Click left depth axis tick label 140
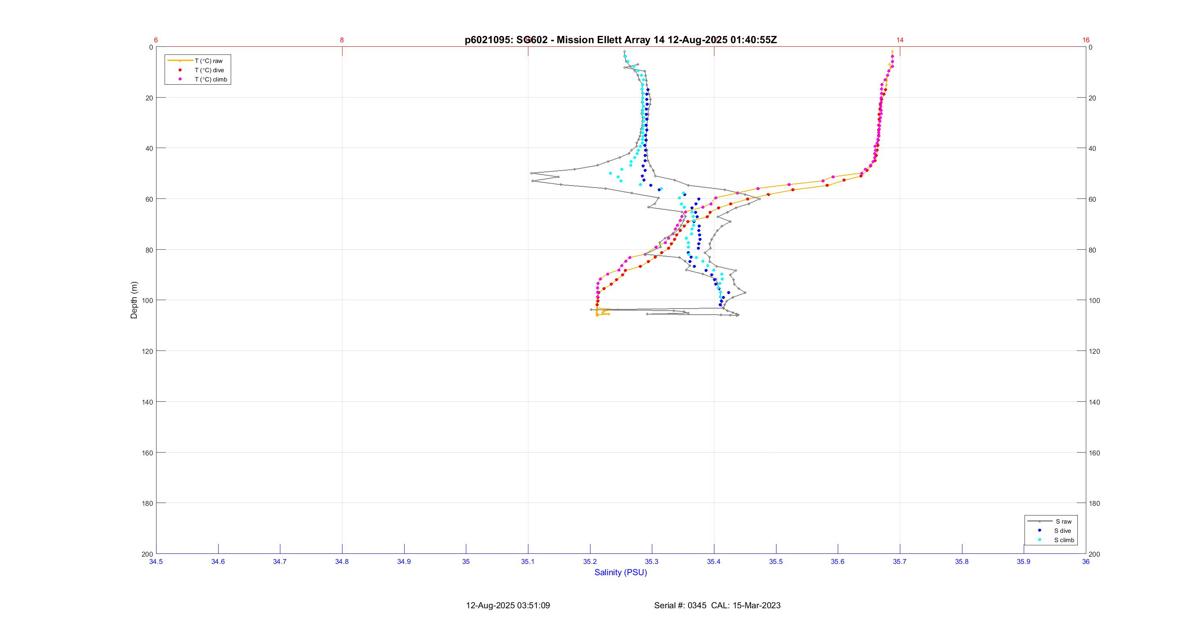This screenshot has width=1200, height=622. (146, 402)
